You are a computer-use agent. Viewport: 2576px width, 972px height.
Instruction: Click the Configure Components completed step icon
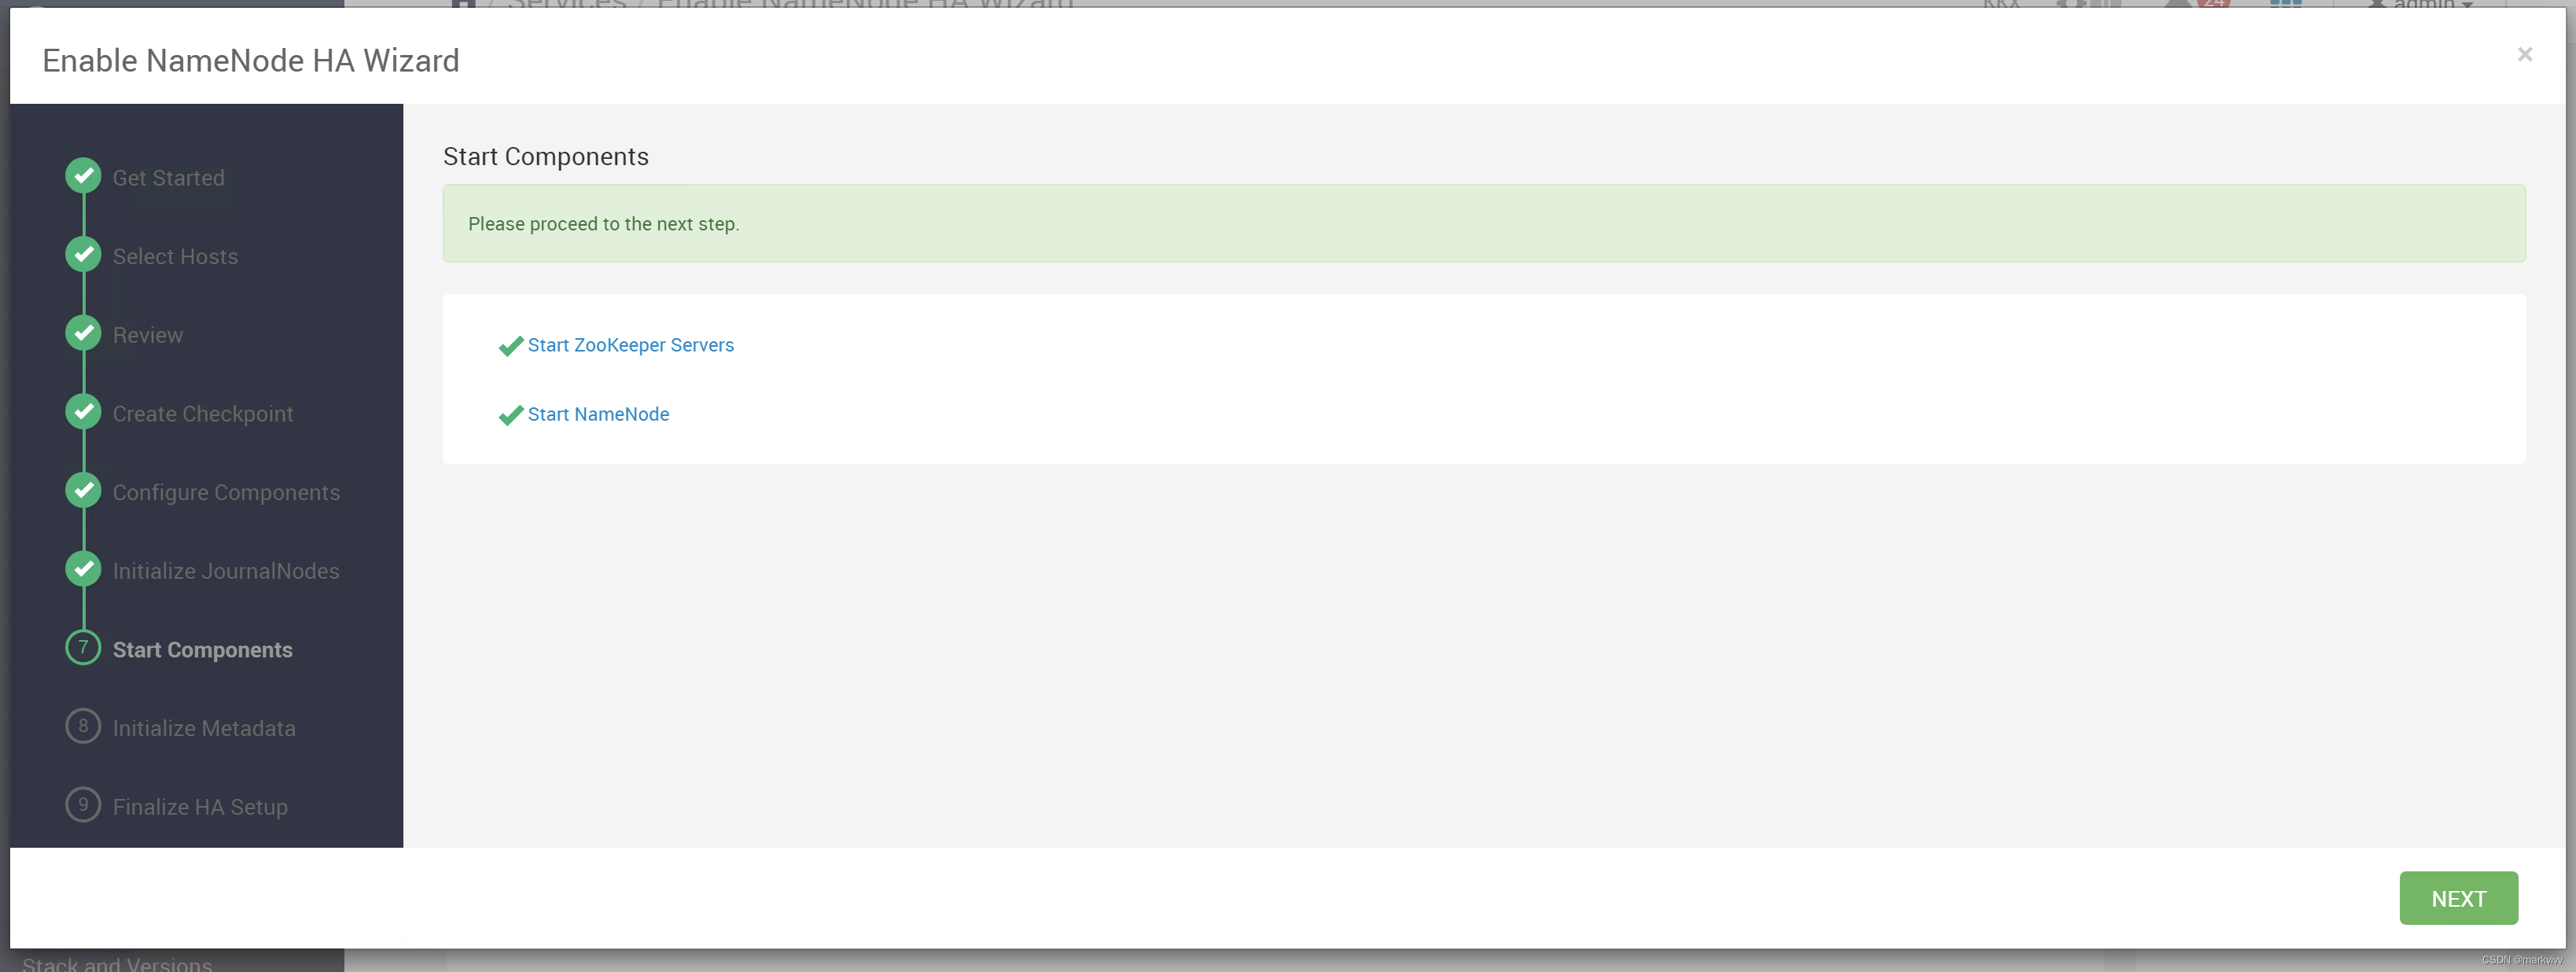80,491
